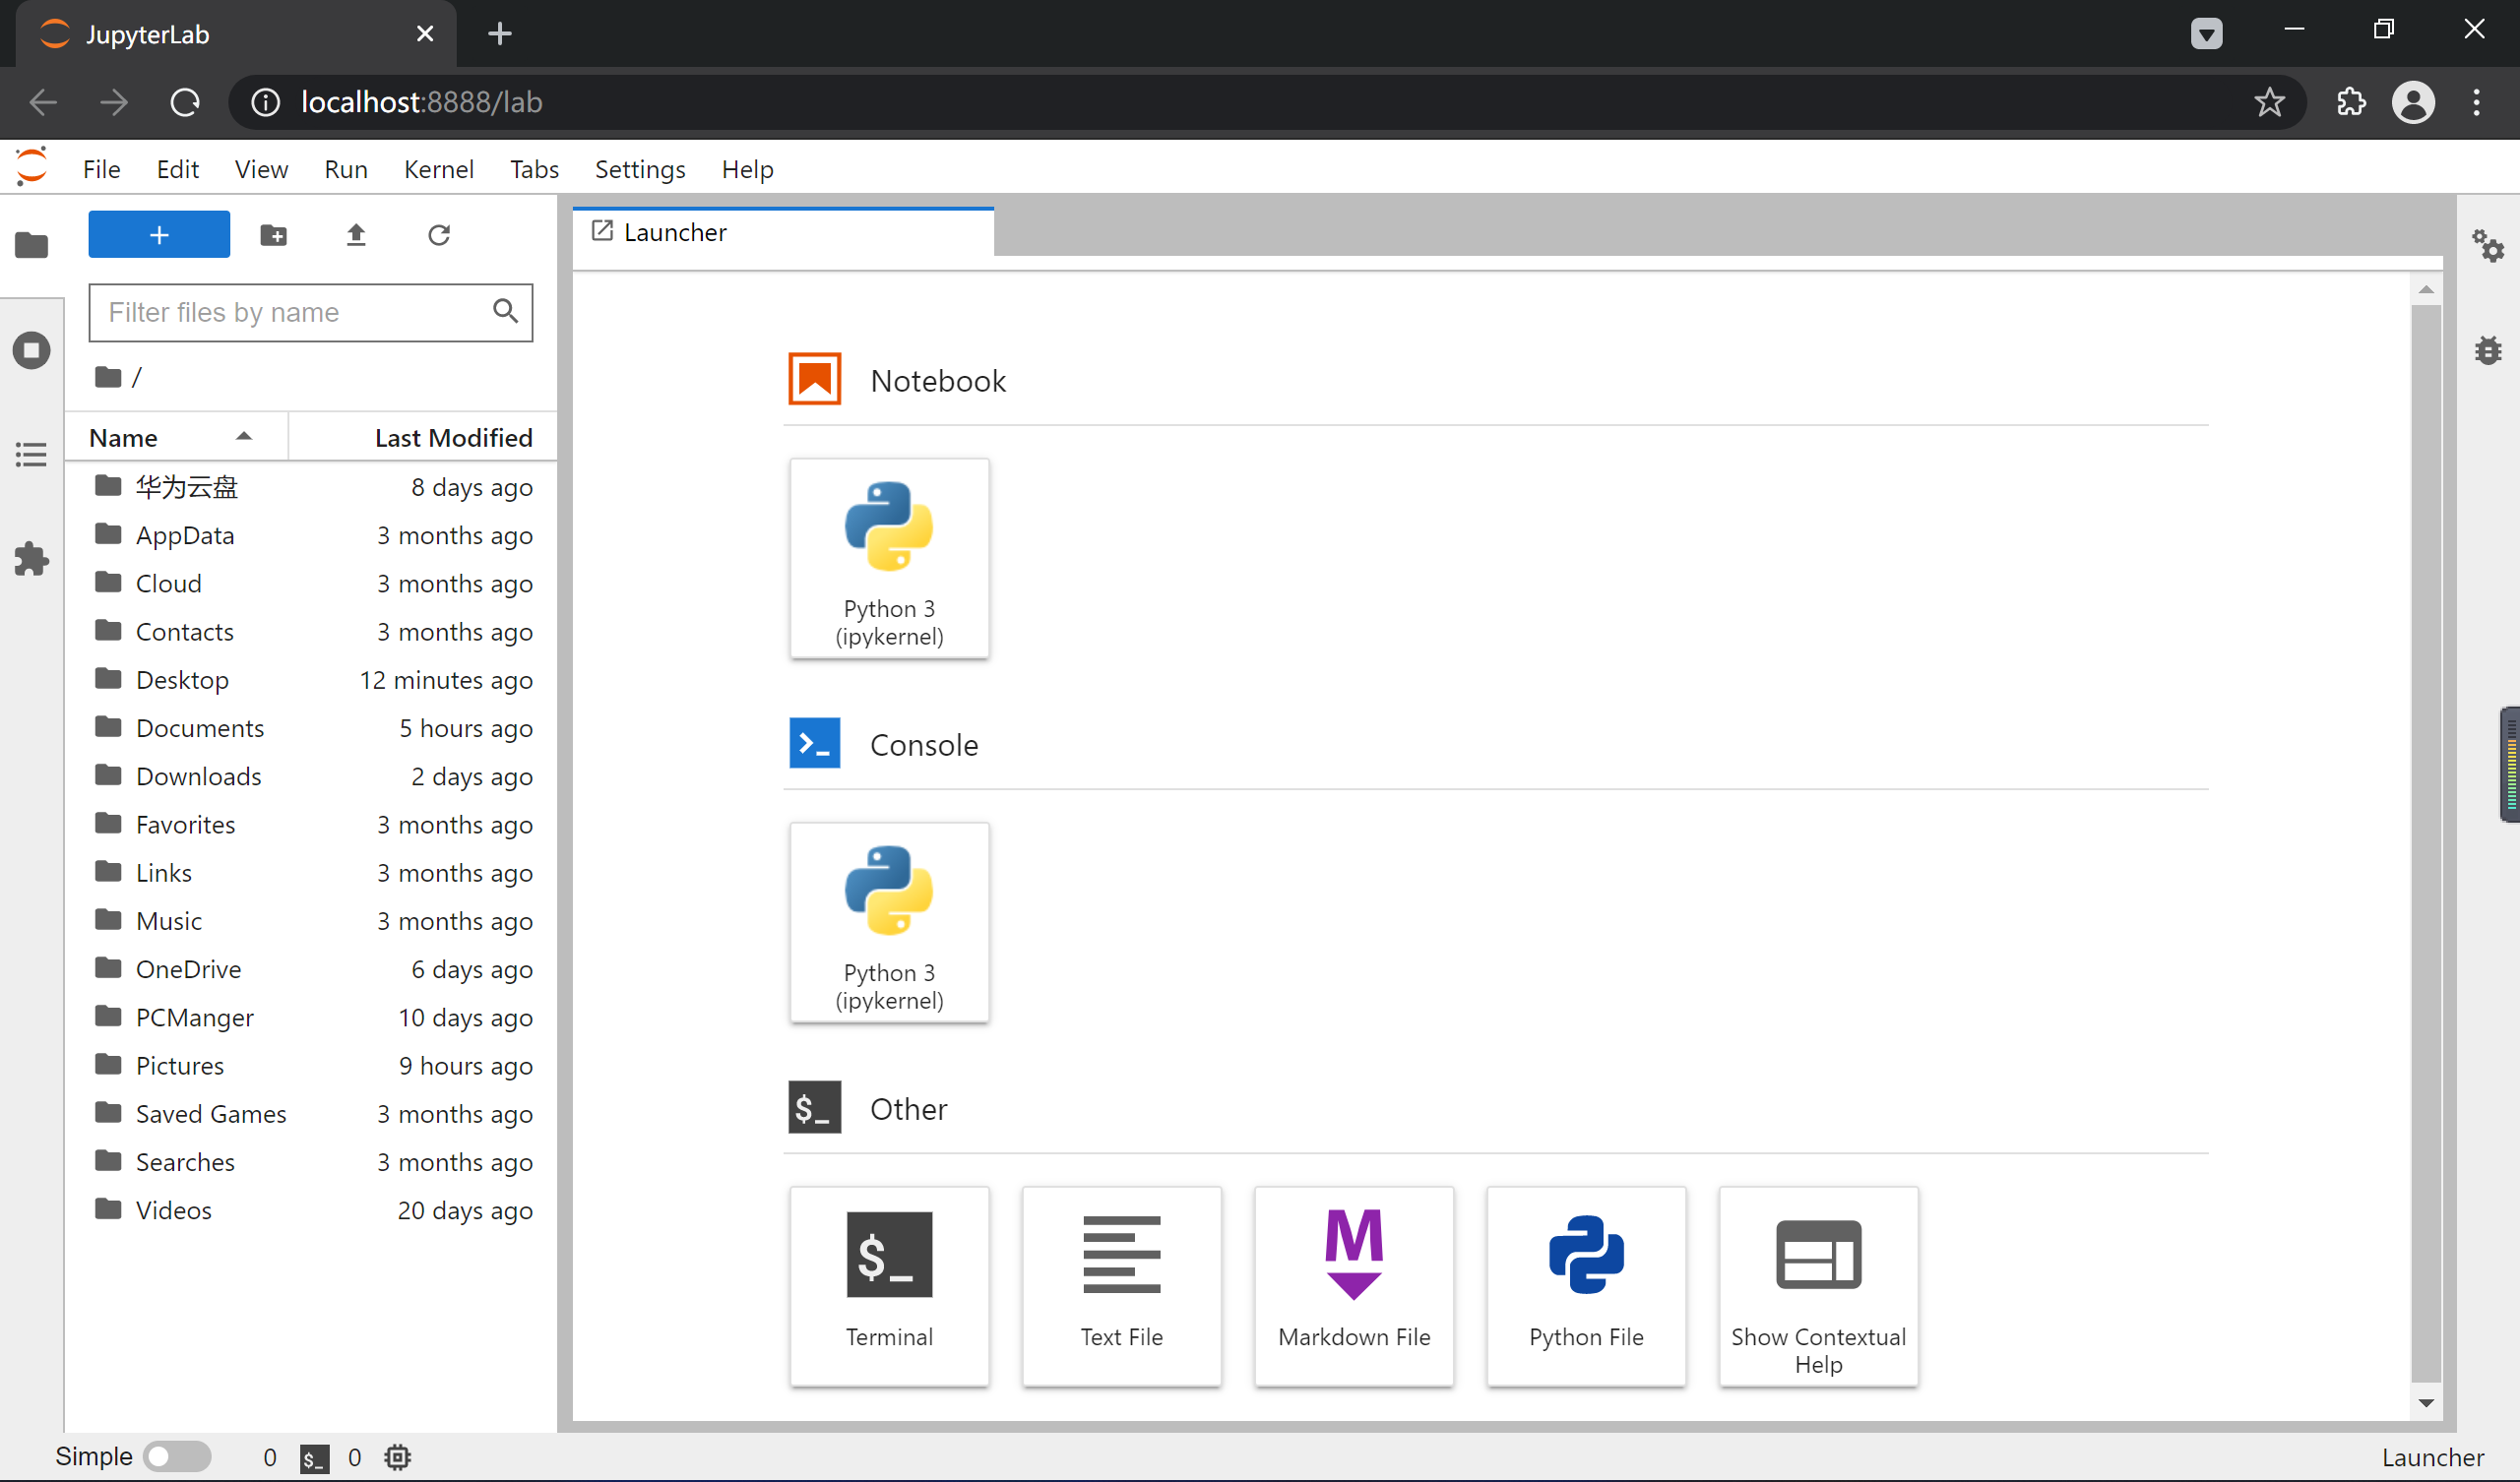Open the Extension Manager sidebar icon
This screenshot has height=1482, width=2520.
[31, 559]
